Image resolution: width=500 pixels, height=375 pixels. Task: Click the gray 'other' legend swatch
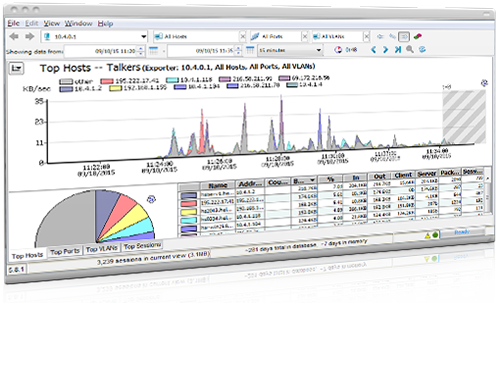(66, 82)
